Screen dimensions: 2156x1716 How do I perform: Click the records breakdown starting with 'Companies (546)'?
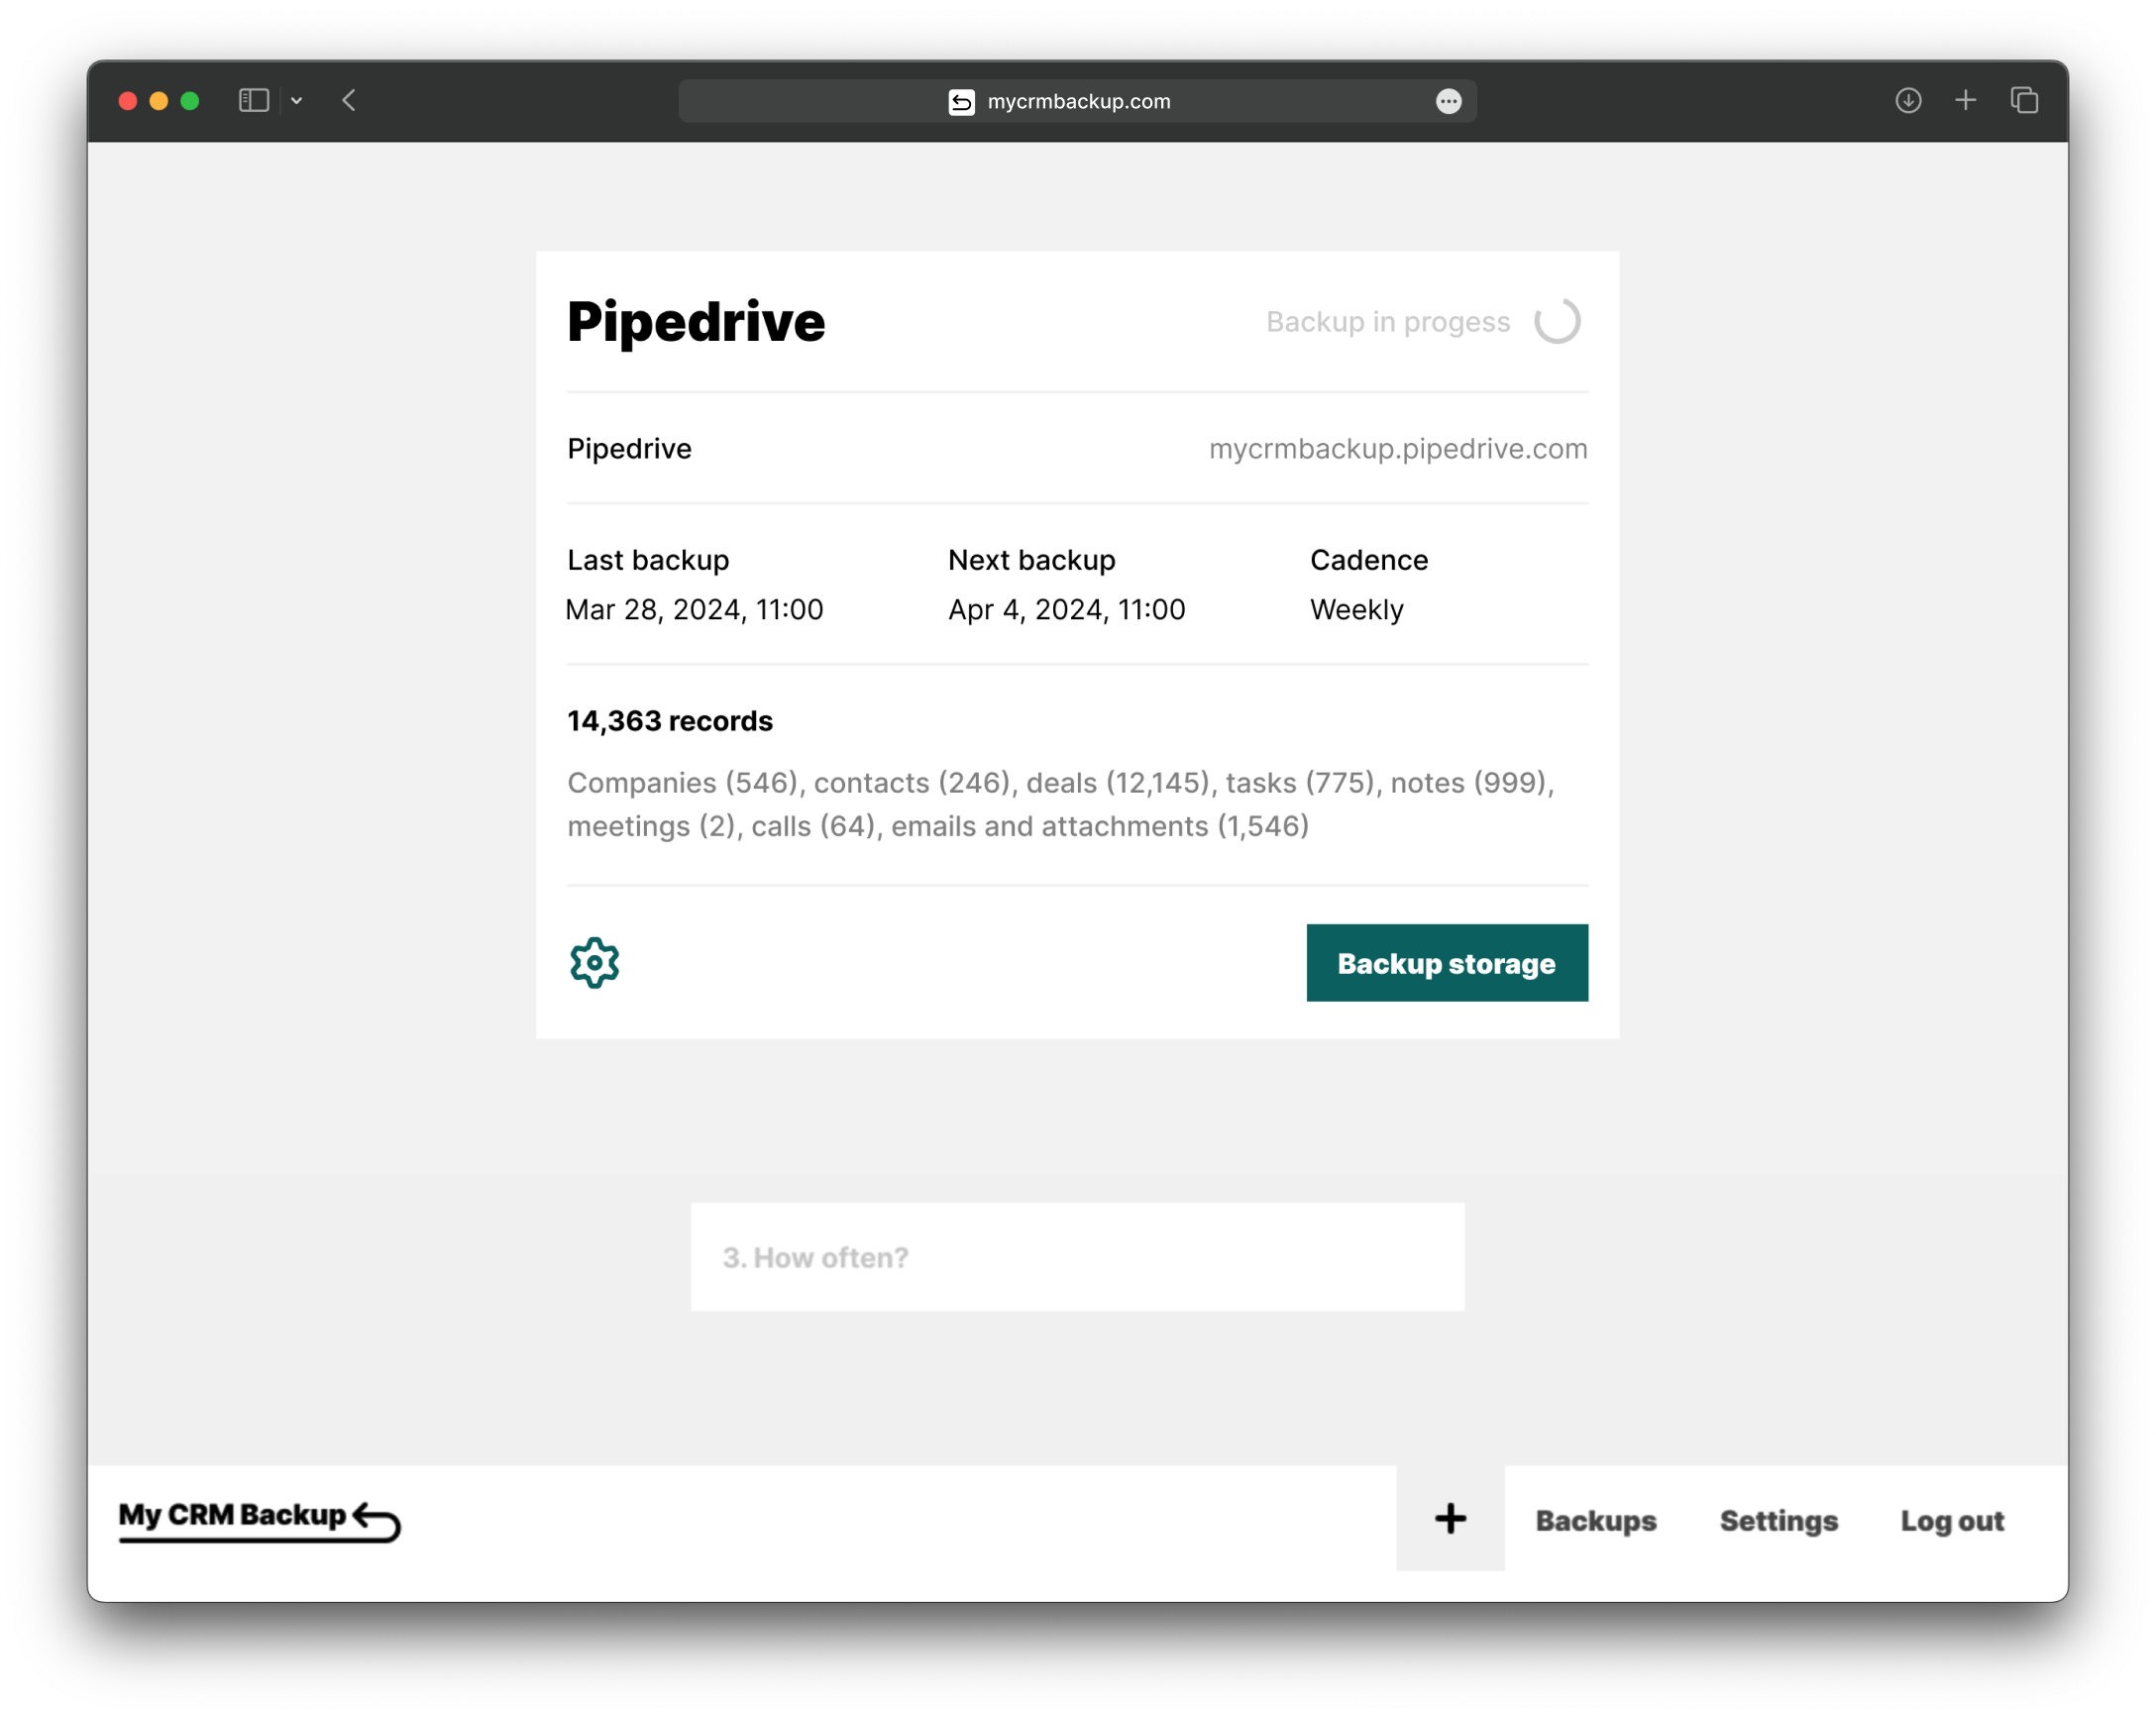point(1061,804)
